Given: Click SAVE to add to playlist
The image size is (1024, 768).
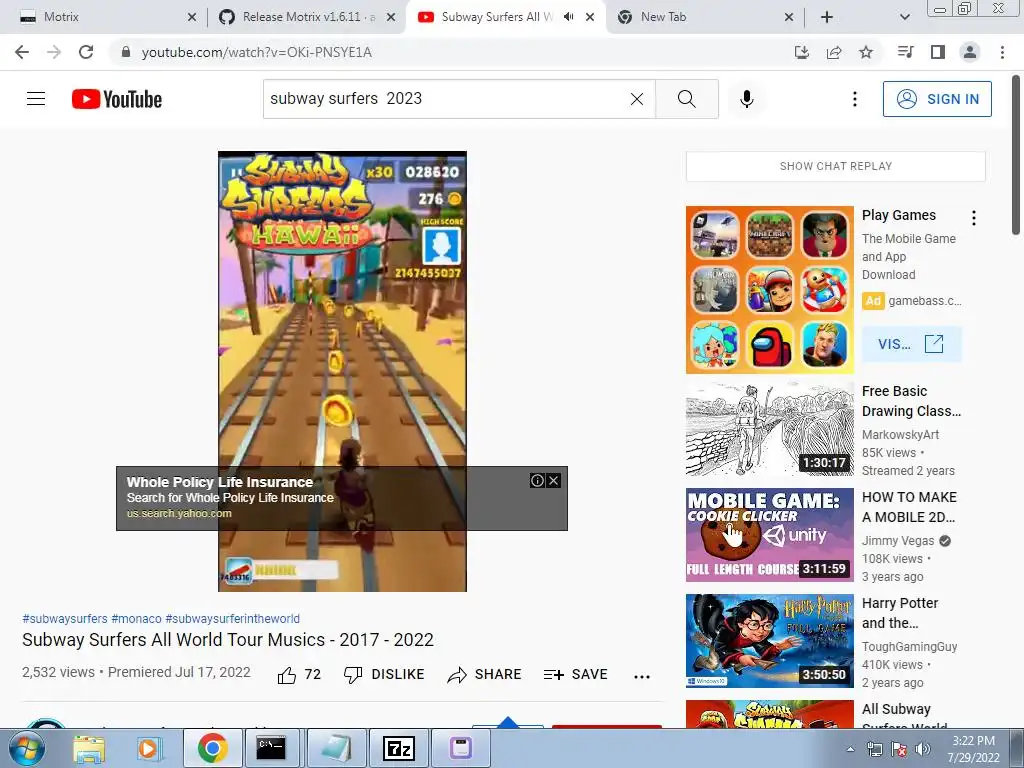Looking at the screenshot, I should click(575, 675).
